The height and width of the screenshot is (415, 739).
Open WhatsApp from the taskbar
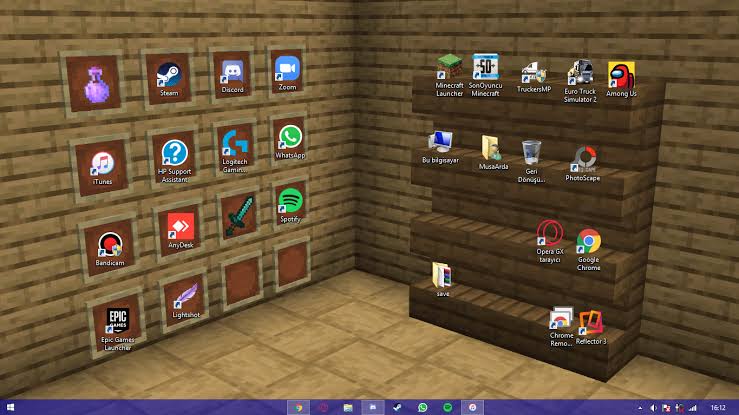click(422, 407)
